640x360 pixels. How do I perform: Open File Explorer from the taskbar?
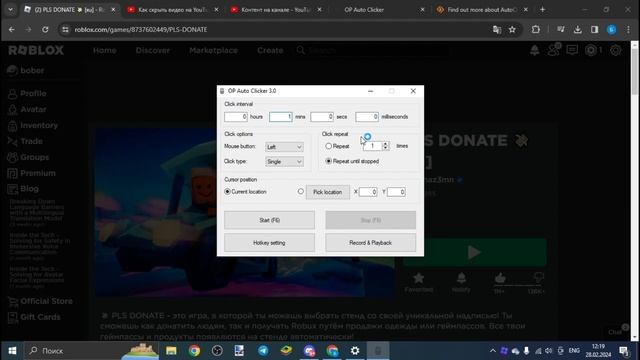click(171, 351)
